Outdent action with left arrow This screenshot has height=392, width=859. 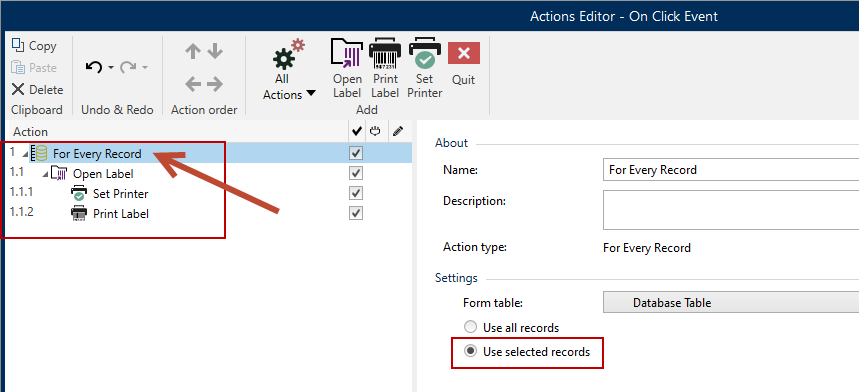tap(193, 84)
